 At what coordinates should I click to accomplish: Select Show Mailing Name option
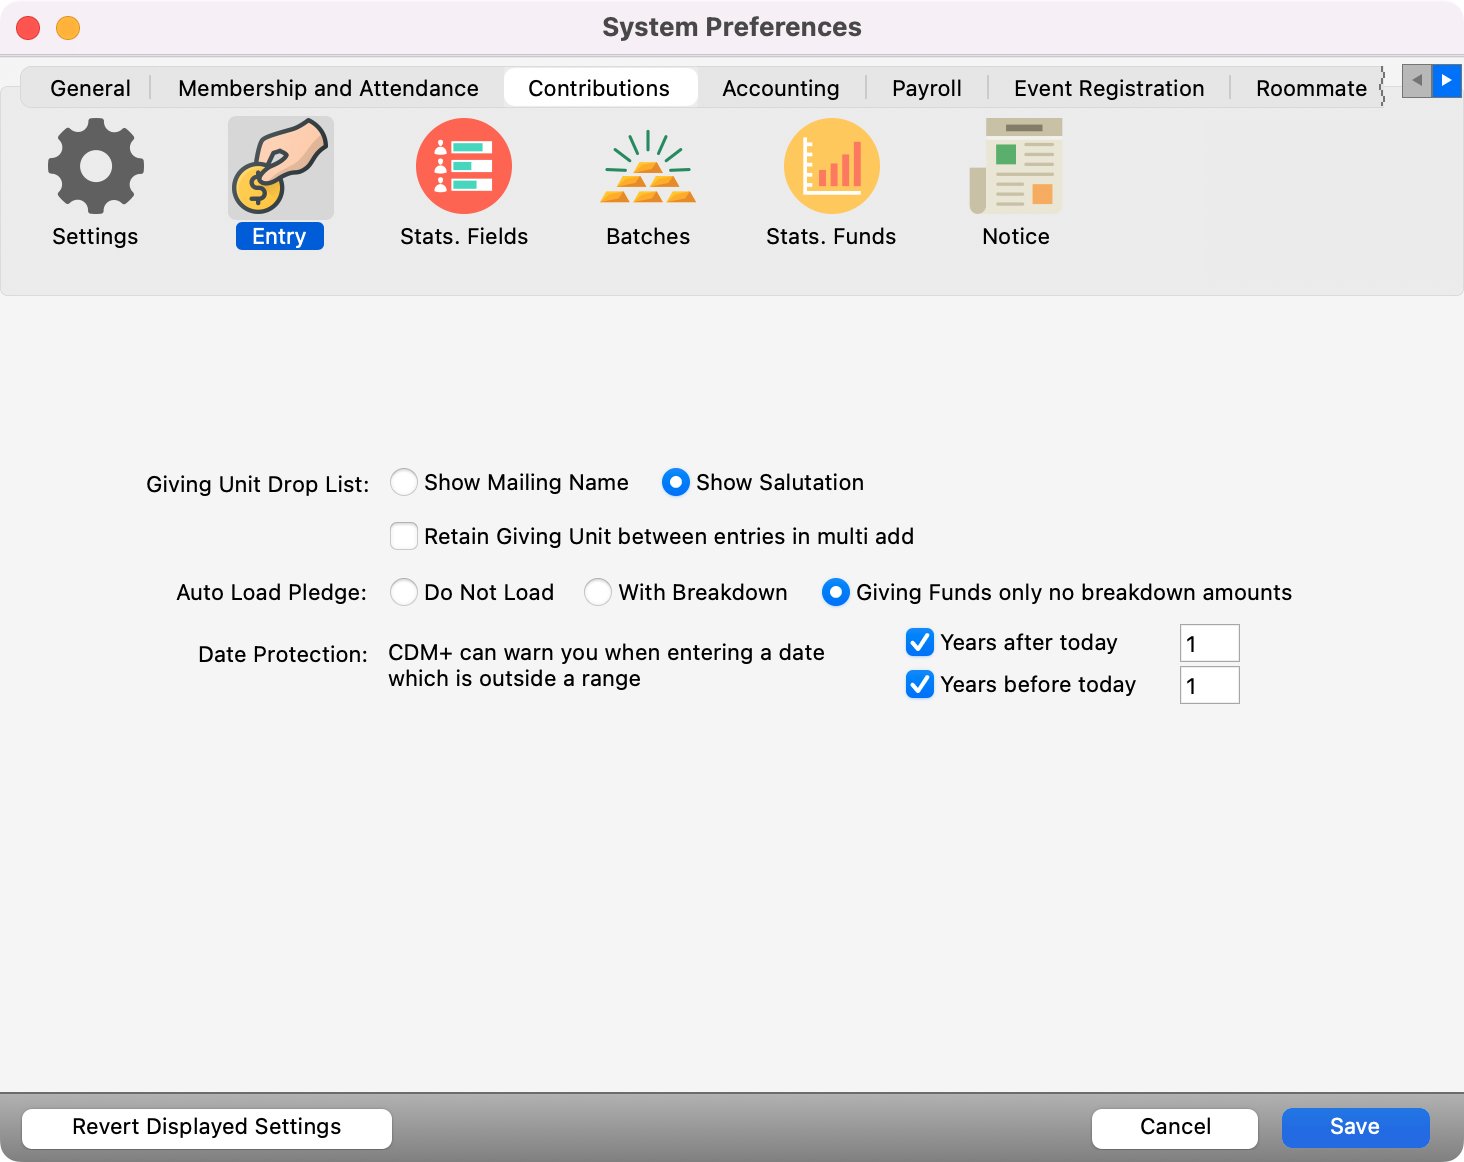(404, 482)
